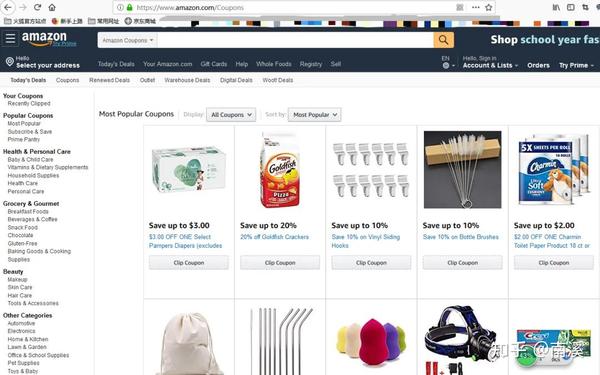Open the Warehouse Deals tab
The width and height of the screenshot is (600, 375).
click(187, 80)
